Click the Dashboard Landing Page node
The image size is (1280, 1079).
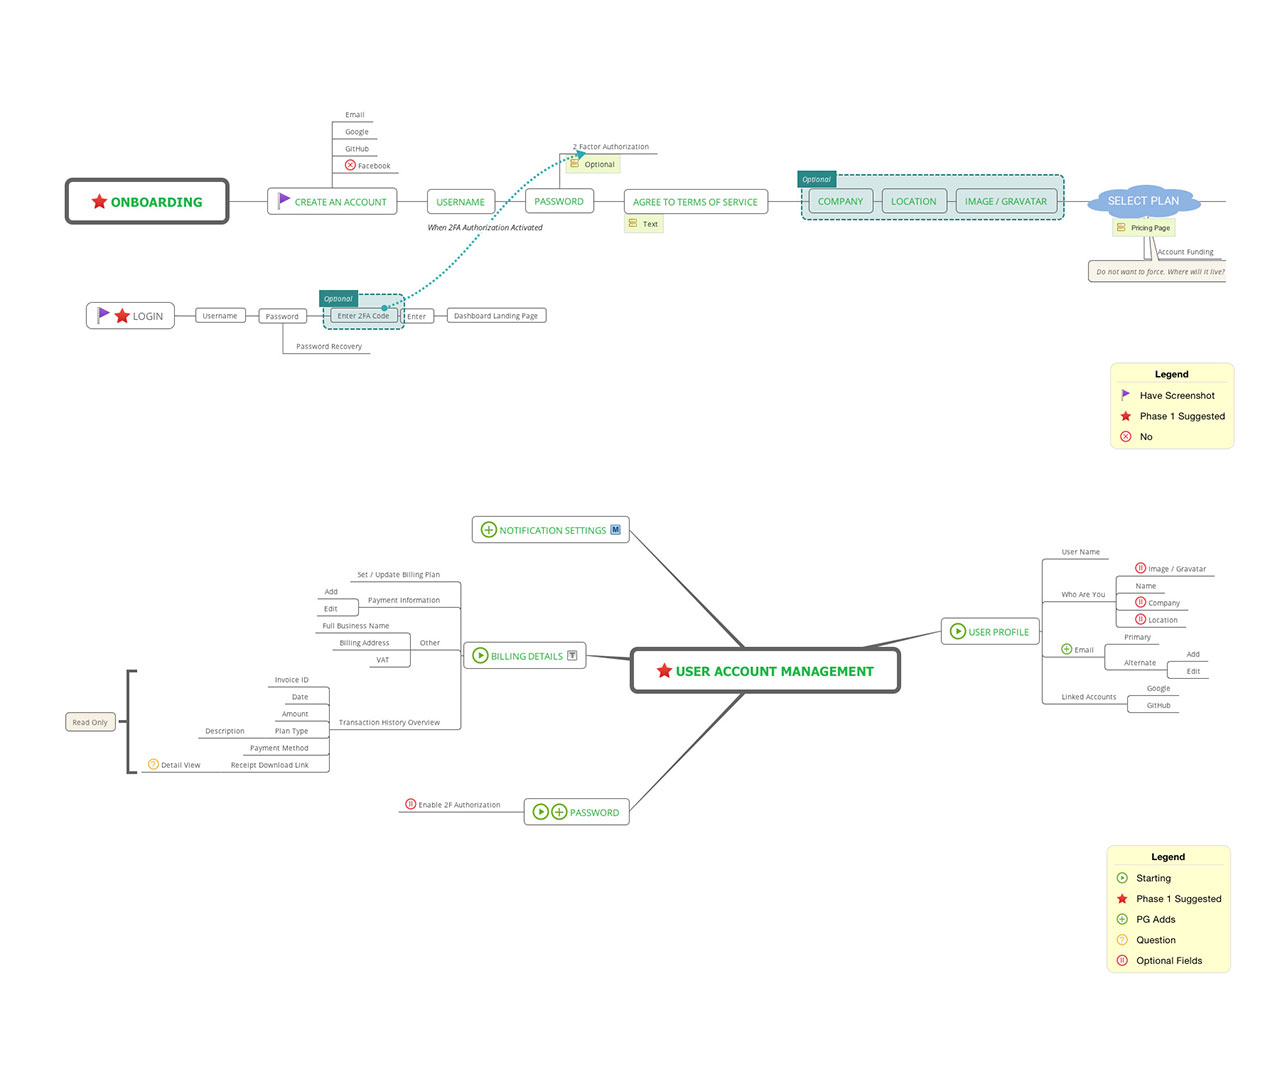coord(495,316)
